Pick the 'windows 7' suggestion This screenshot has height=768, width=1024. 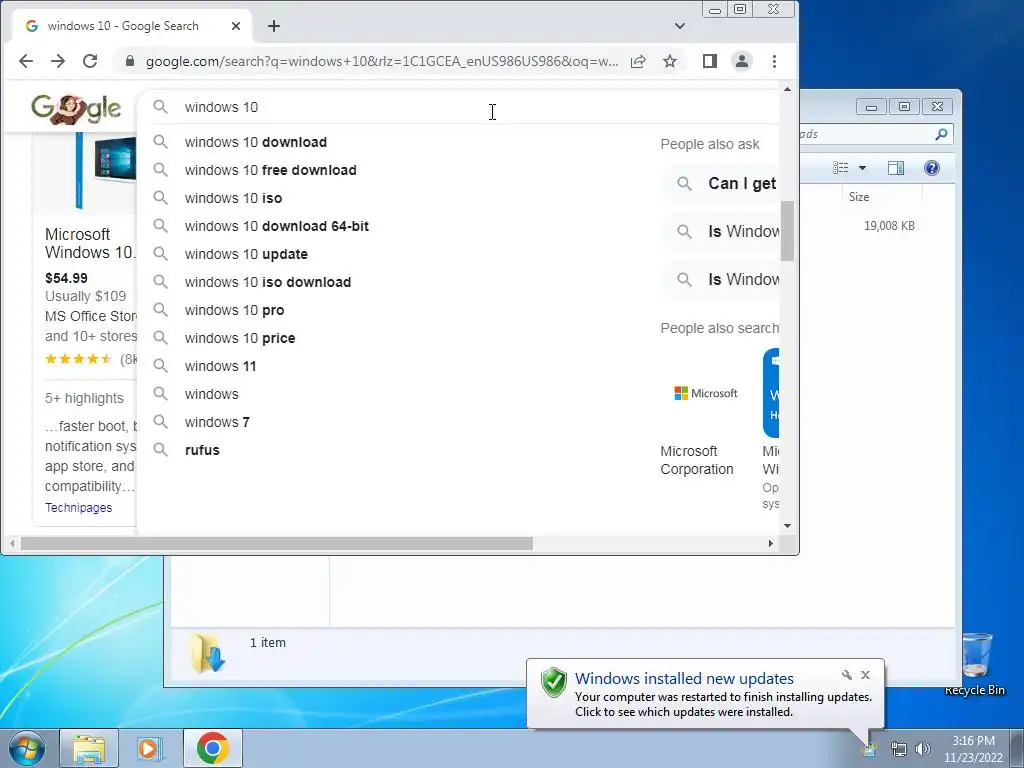217,423
